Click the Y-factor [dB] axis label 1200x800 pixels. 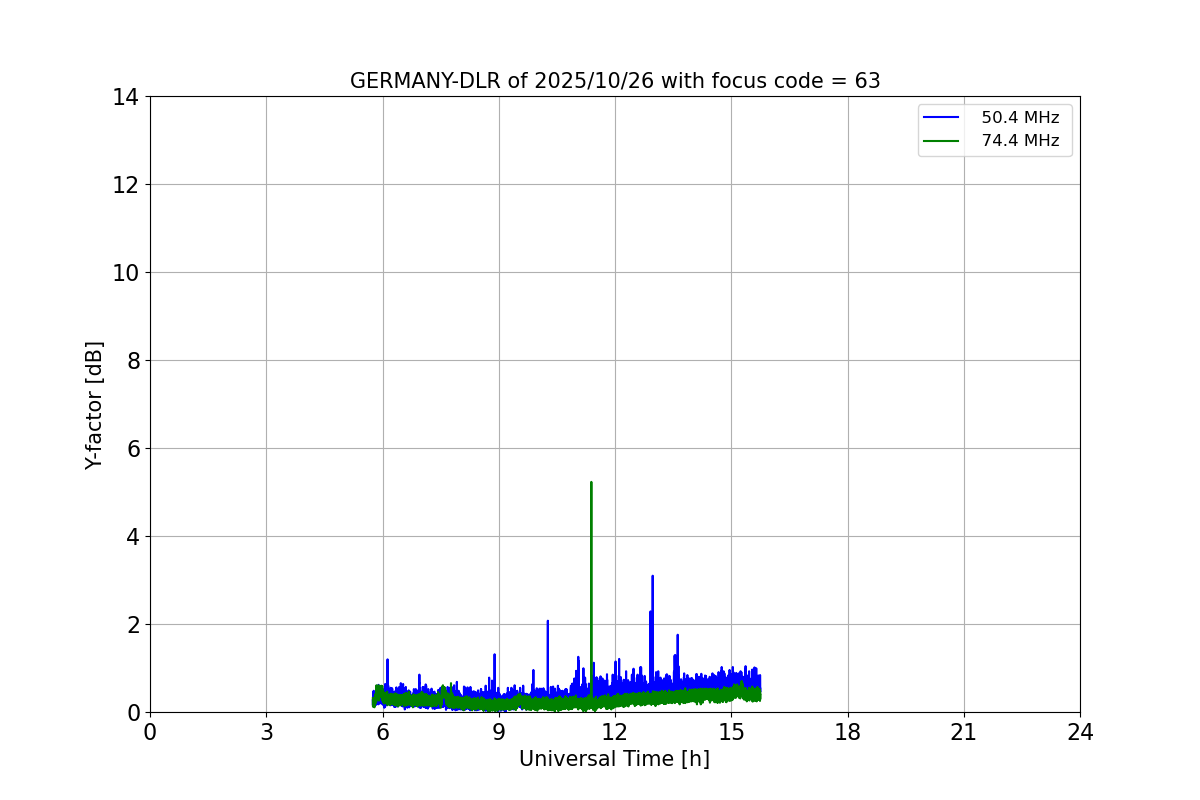coord(94,405)
